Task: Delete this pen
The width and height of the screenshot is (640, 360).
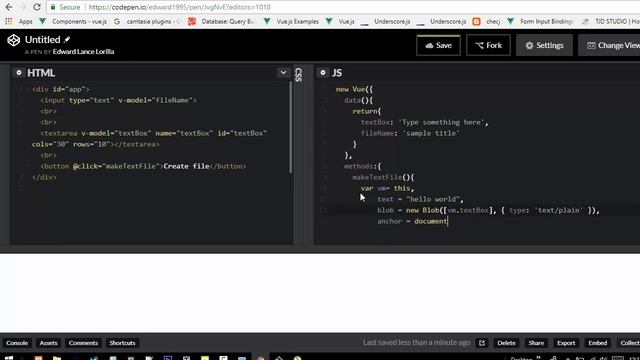Action: click(x=506, y=343)
